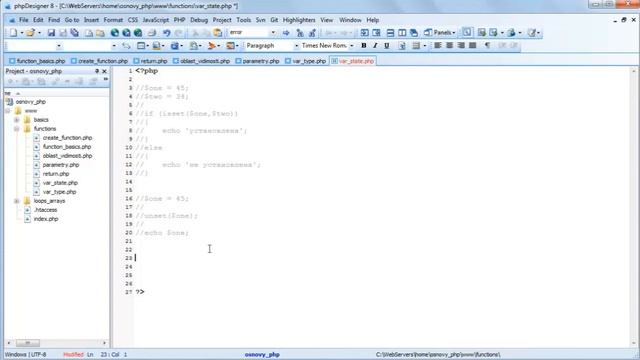This screenshot has height=360, width=640.
Task: Open the Debug menu
Action: 199,20
